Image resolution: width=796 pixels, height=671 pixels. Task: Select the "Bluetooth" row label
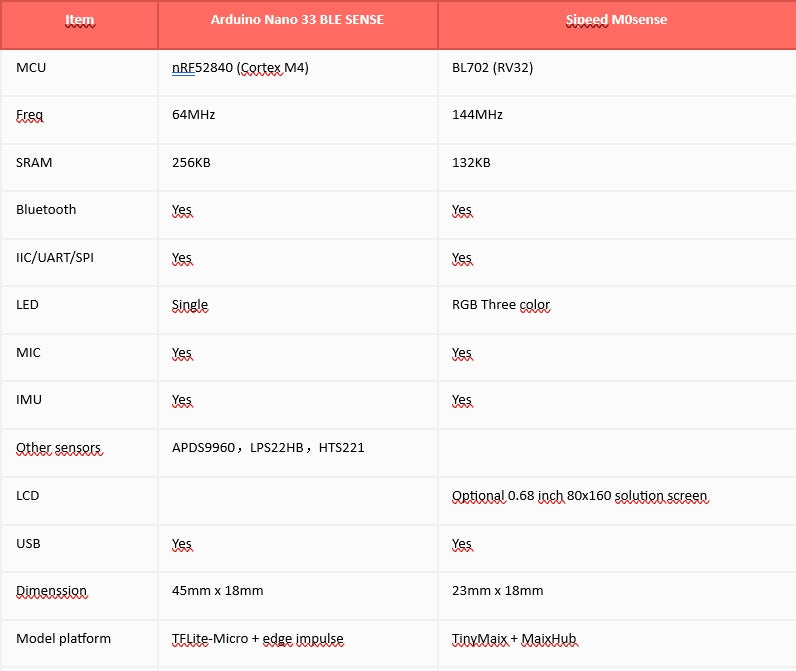coord(46,209)
